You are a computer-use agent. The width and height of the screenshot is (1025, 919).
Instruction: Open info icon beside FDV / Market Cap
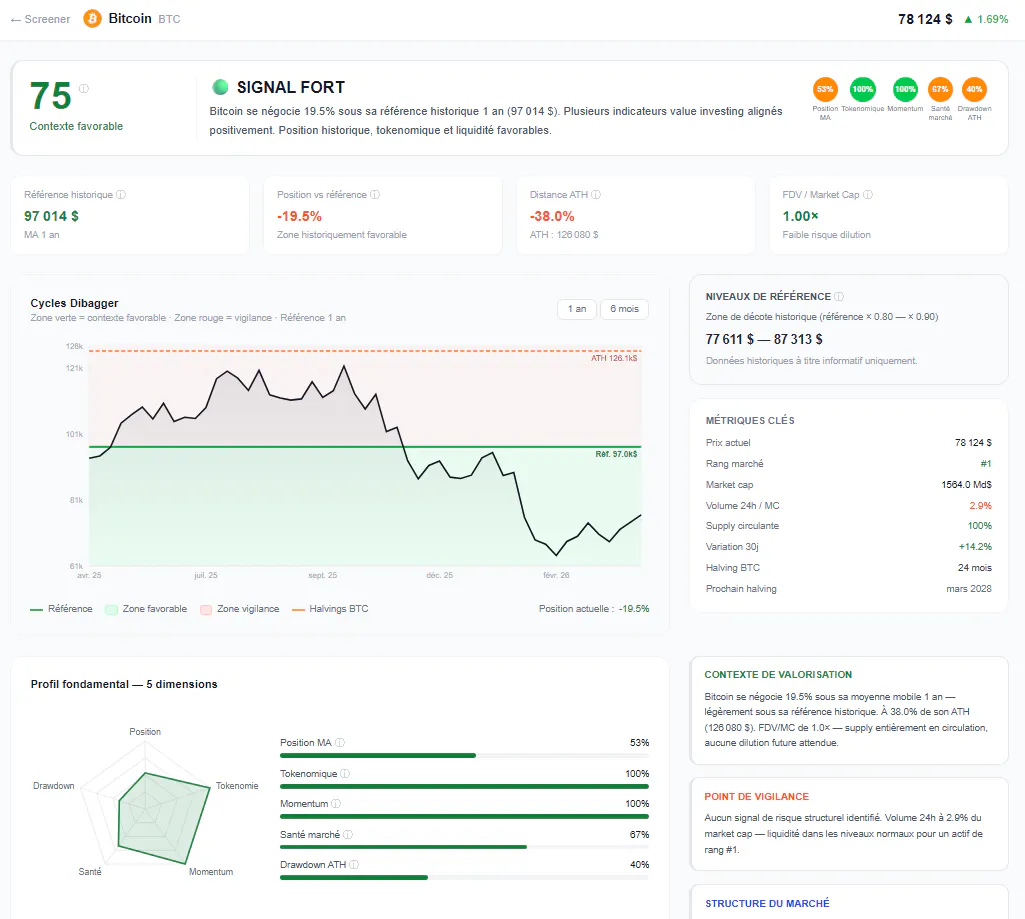click(868, 195)
